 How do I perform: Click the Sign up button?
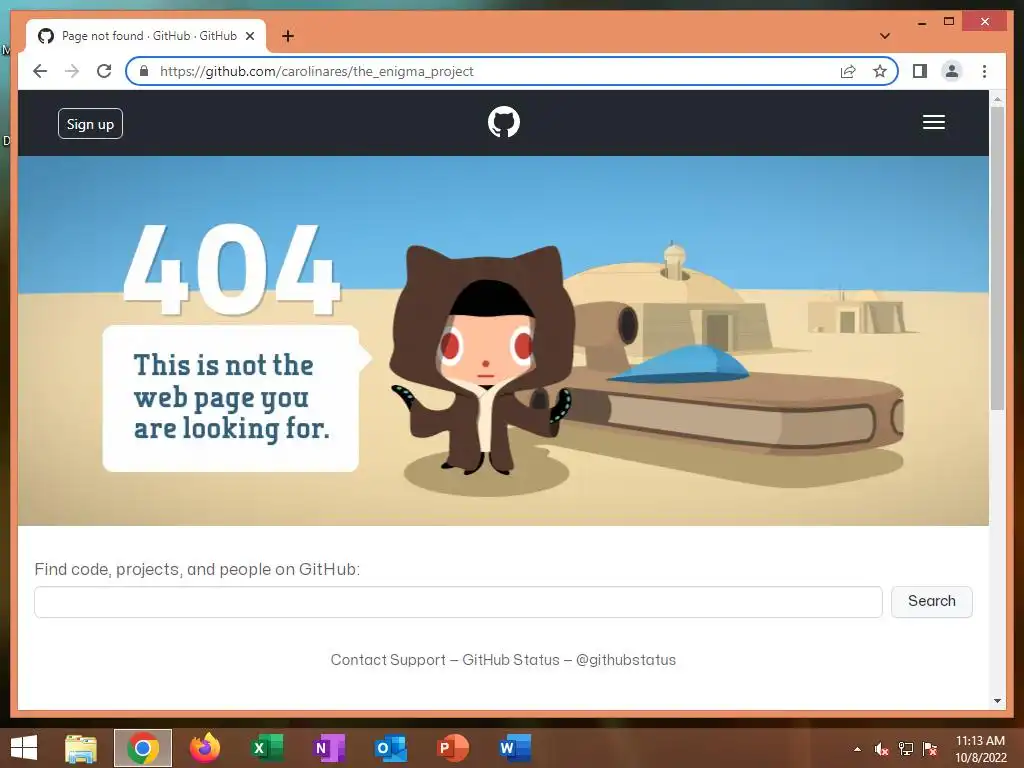90,123
